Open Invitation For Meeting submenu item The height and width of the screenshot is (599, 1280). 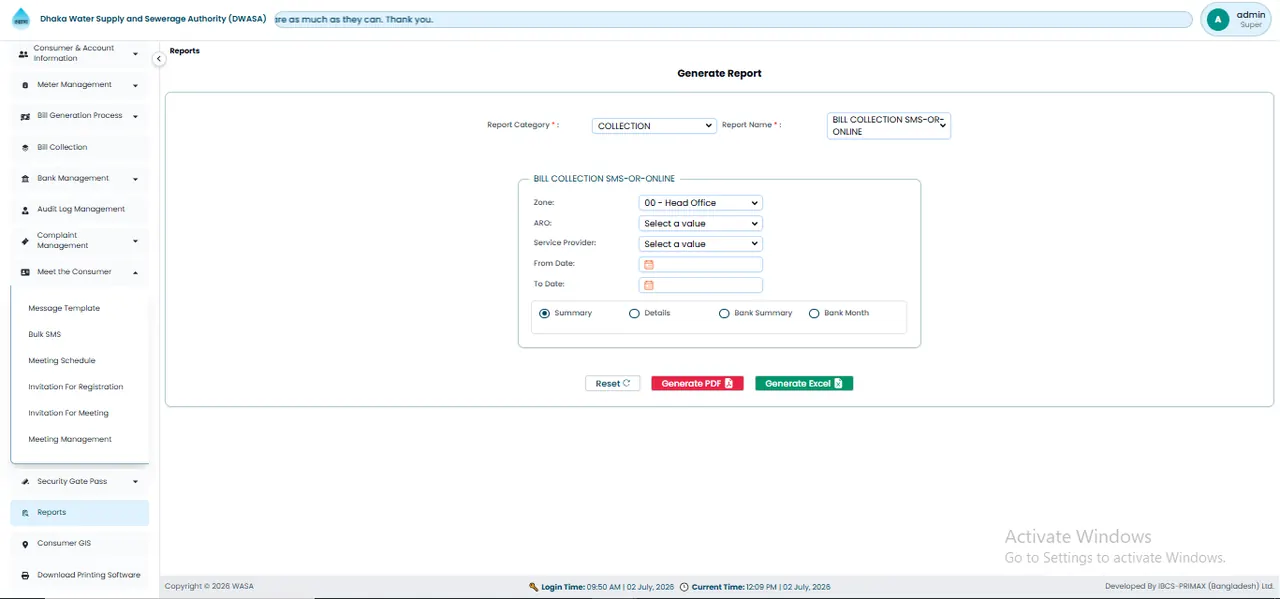[69, 413]
